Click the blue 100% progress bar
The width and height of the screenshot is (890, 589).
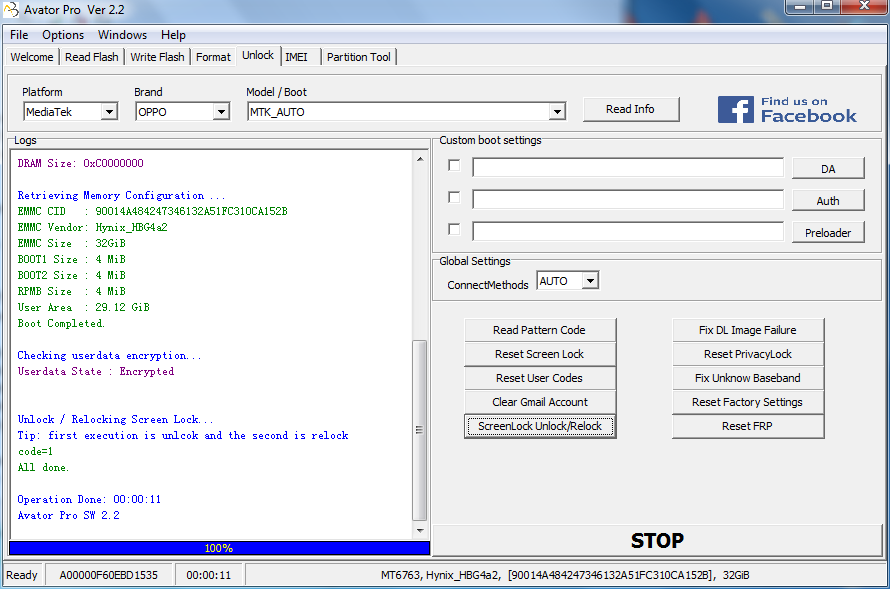[219, 548]
